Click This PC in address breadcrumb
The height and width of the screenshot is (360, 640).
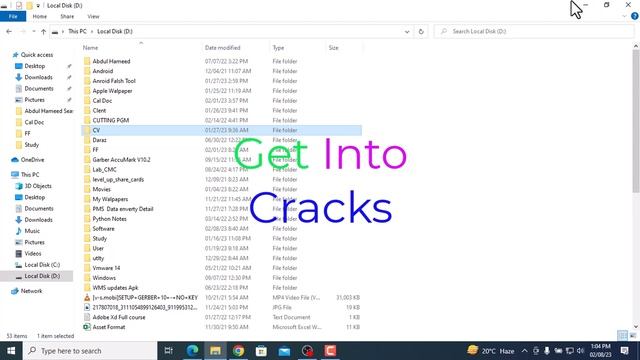[77, 31]
